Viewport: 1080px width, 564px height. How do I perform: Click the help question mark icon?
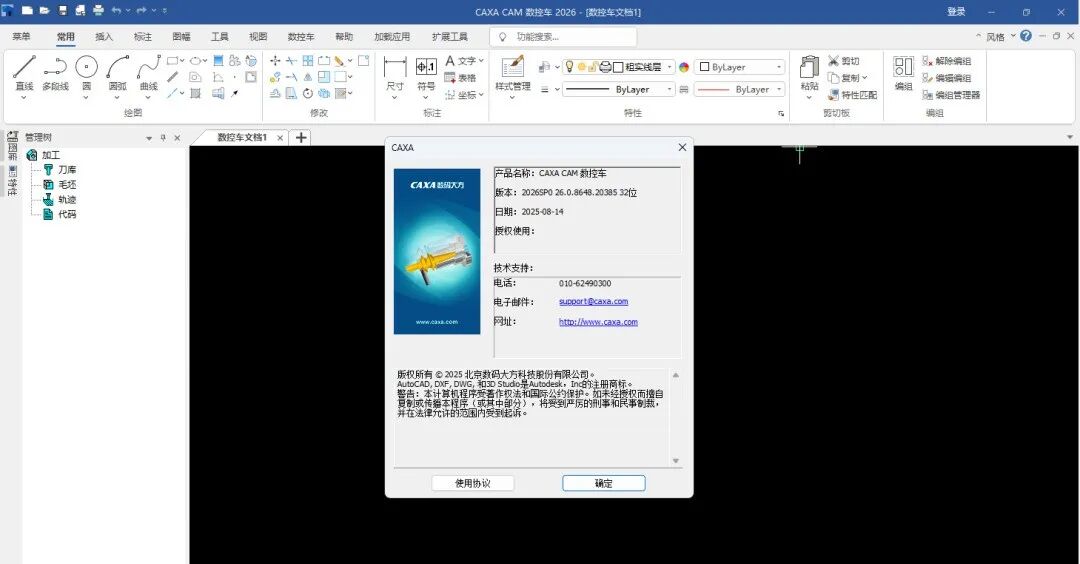(x=1026, y=36)
